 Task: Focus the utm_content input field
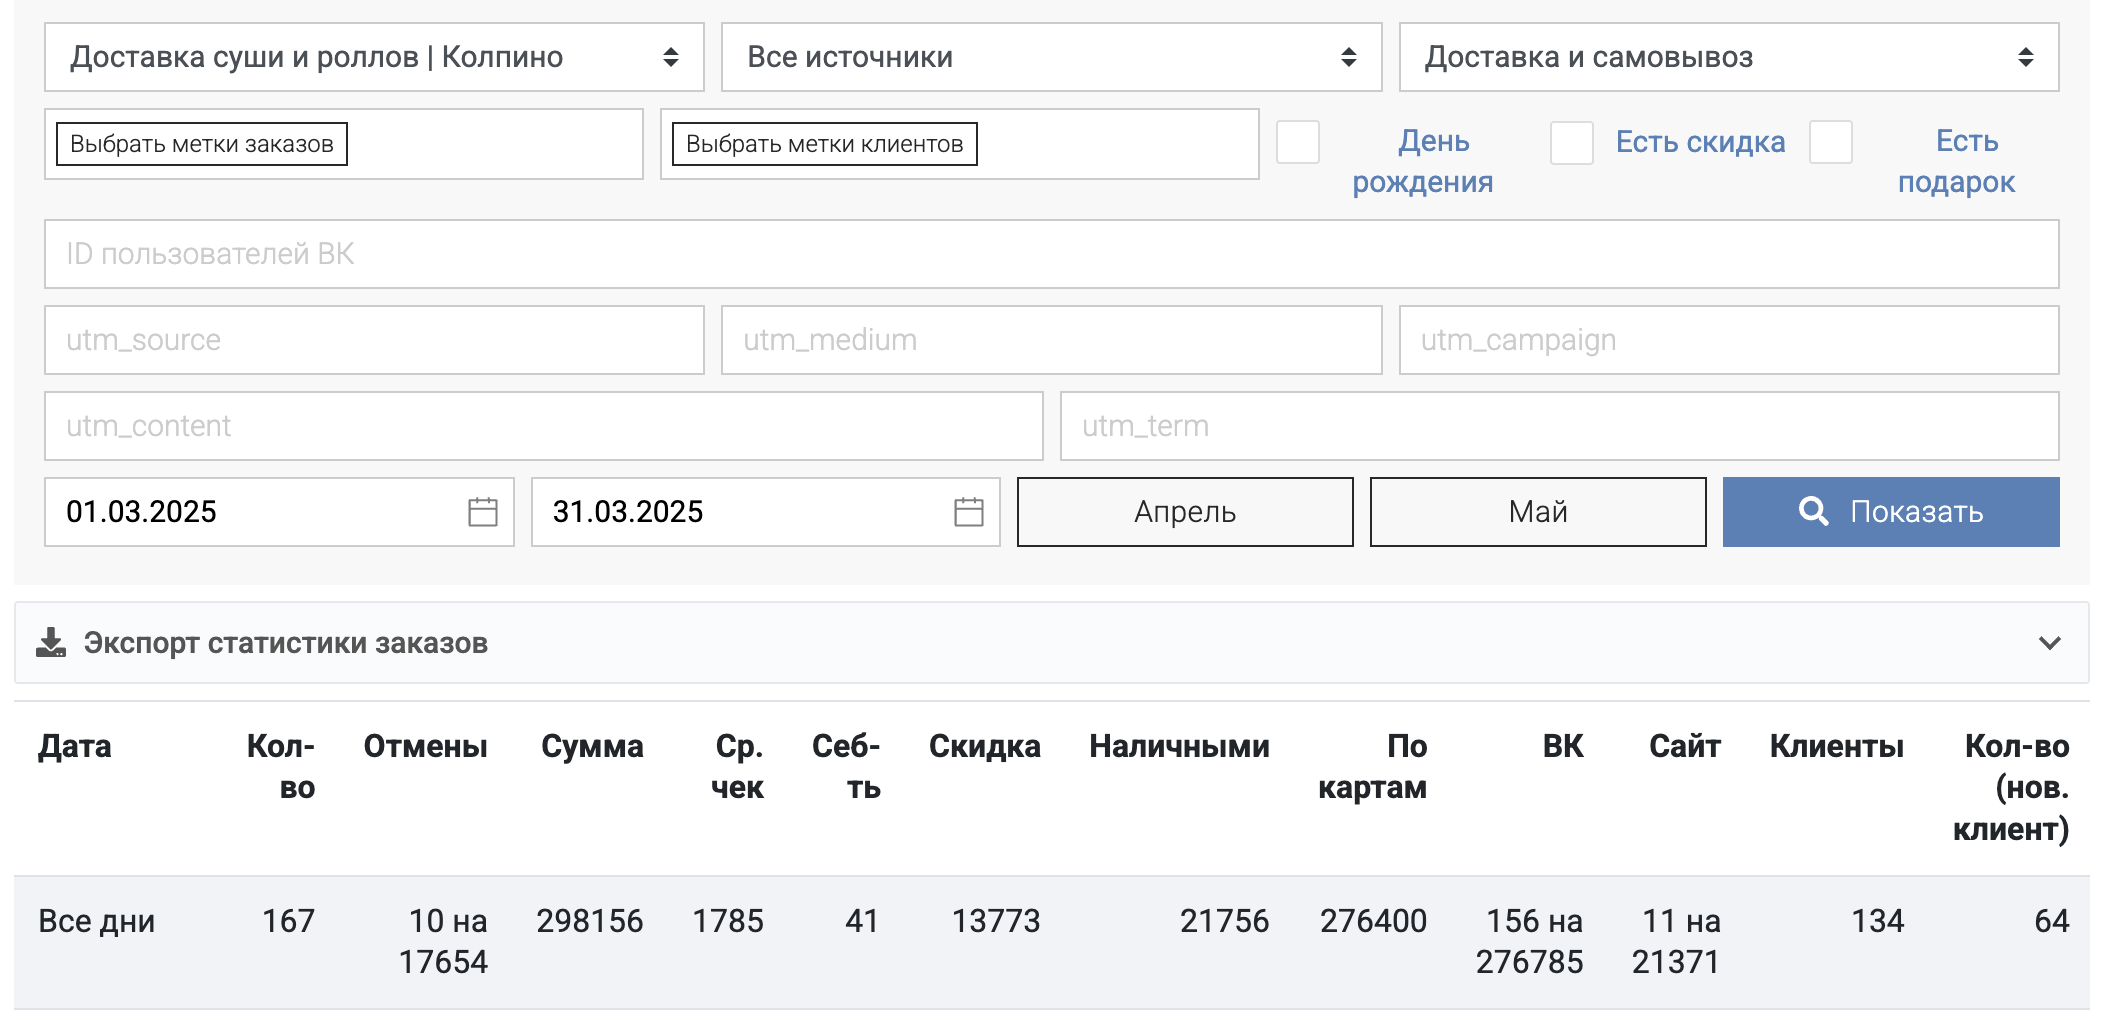point(544,426)
